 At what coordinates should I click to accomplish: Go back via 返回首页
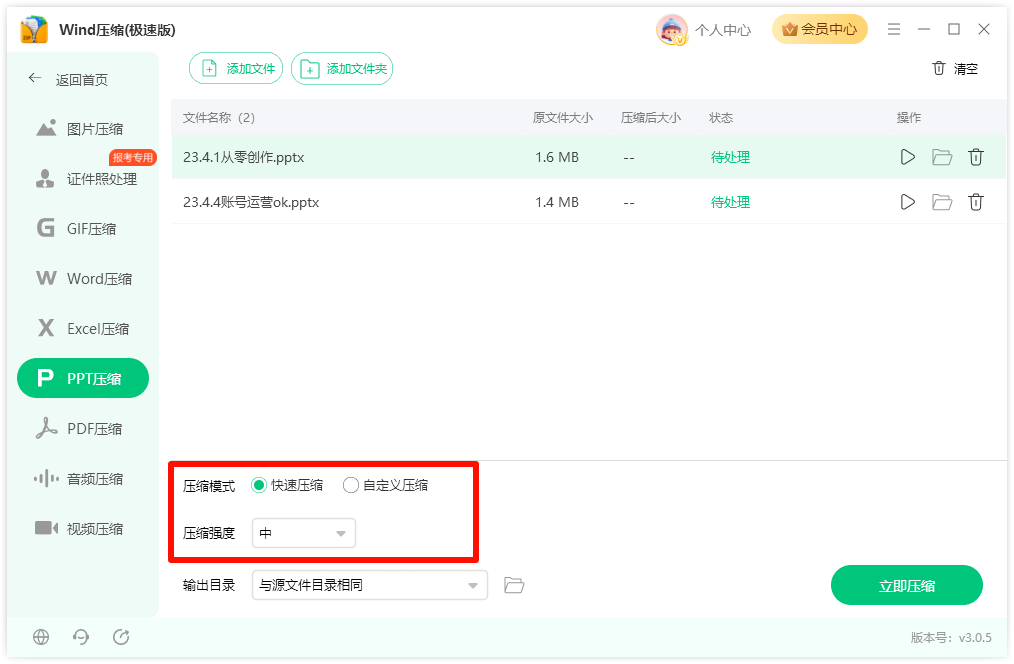pos(69,80)
